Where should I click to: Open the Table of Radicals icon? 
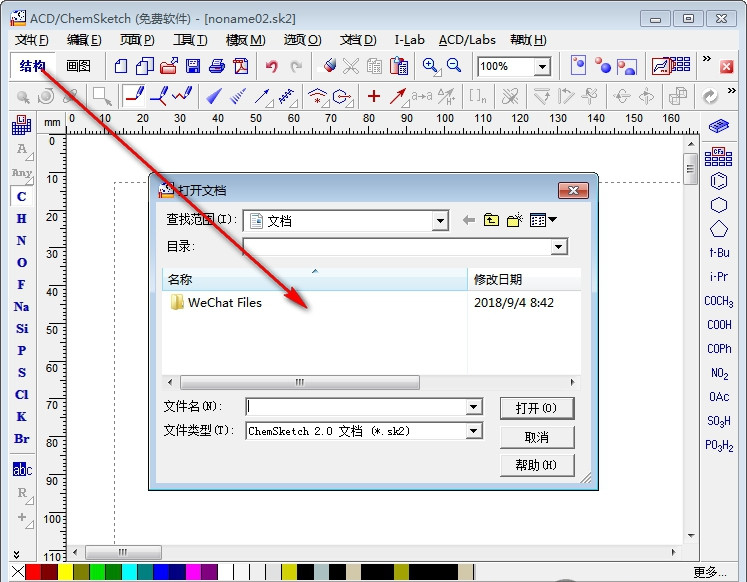click(x=718, y=156)
